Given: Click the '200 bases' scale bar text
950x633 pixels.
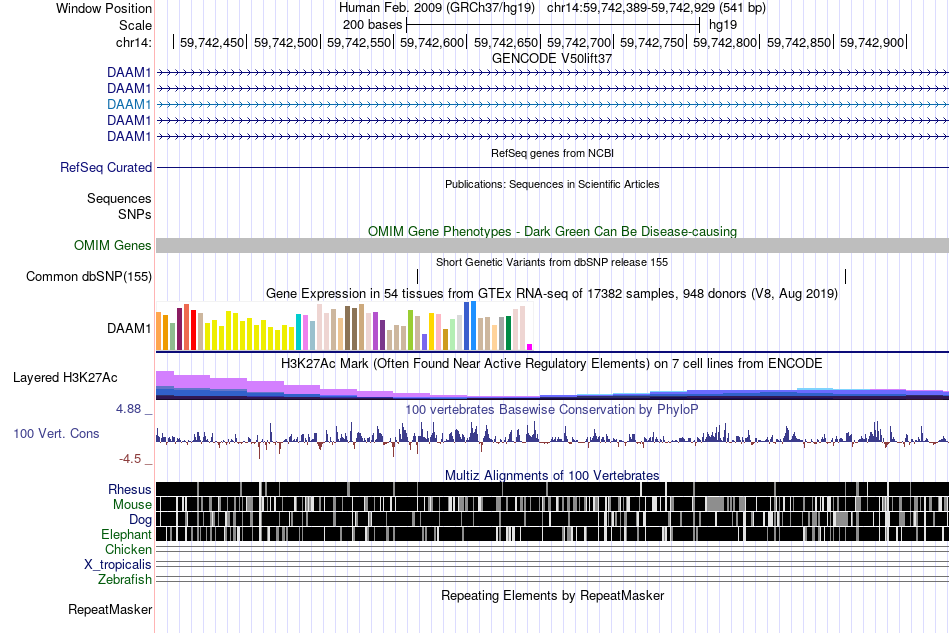Looking at the screenshot, I should pos(372,25).
